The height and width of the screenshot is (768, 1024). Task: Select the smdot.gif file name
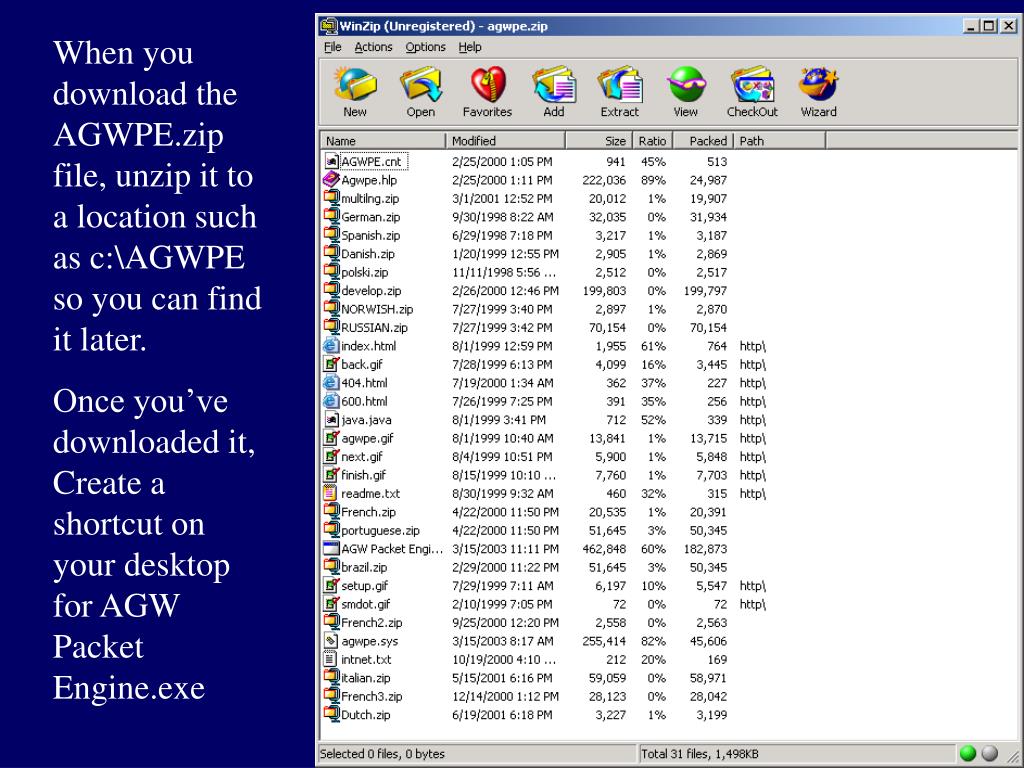click(x=365, y=604)
